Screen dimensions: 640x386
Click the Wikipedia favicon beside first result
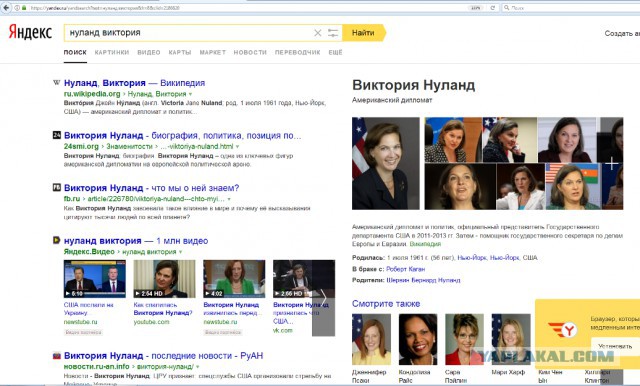pyautogui.click(x=57, y=83)
